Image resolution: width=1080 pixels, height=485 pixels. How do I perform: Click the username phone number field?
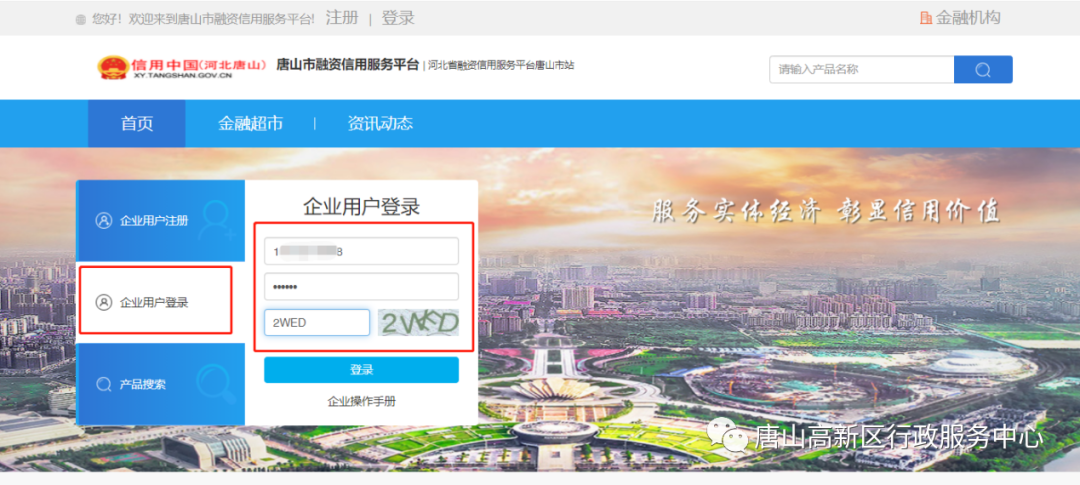point(361,251)
